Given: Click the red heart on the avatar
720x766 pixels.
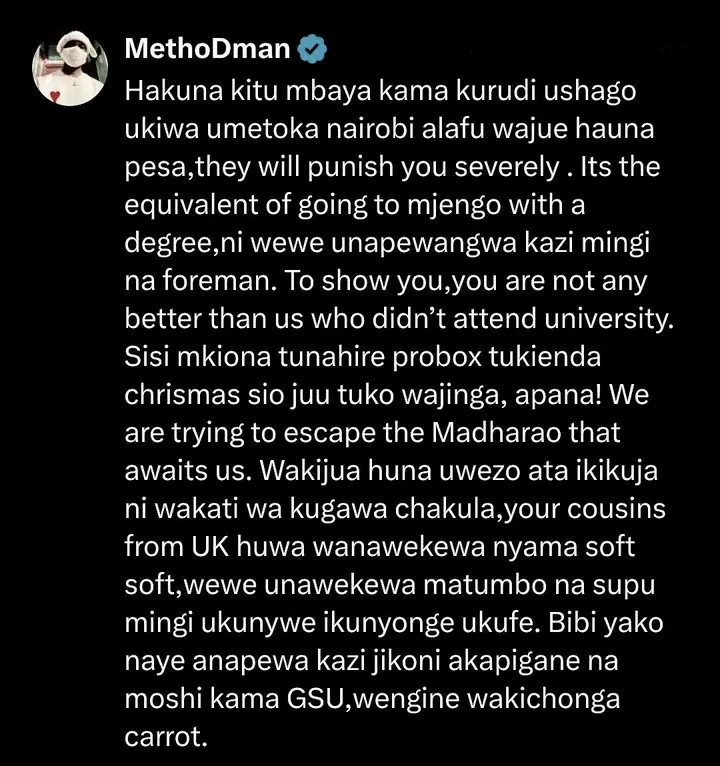Looking at the screenshot, I should [55, 96].
